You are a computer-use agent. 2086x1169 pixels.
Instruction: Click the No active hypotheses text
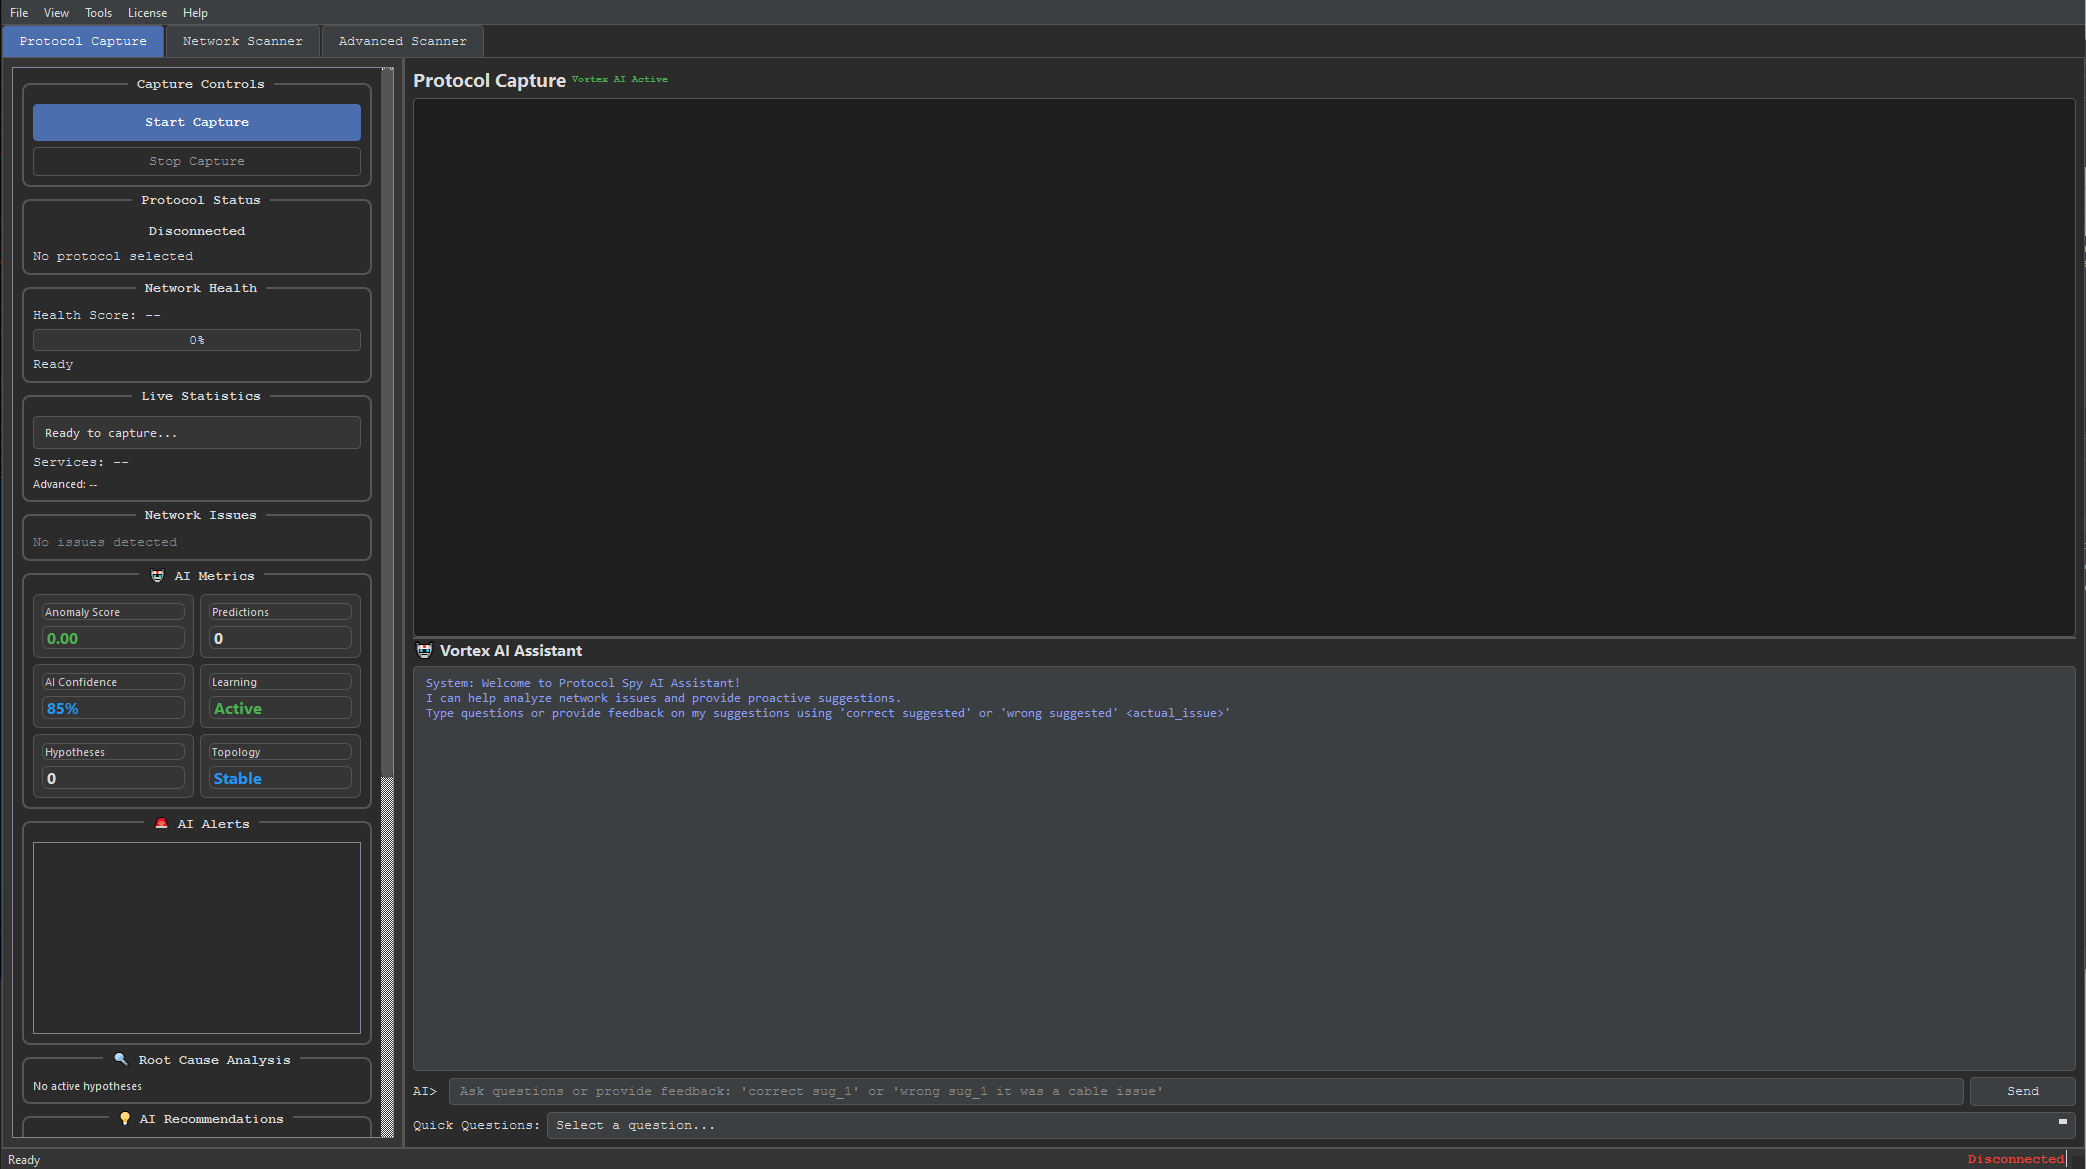coord(87,1086)
